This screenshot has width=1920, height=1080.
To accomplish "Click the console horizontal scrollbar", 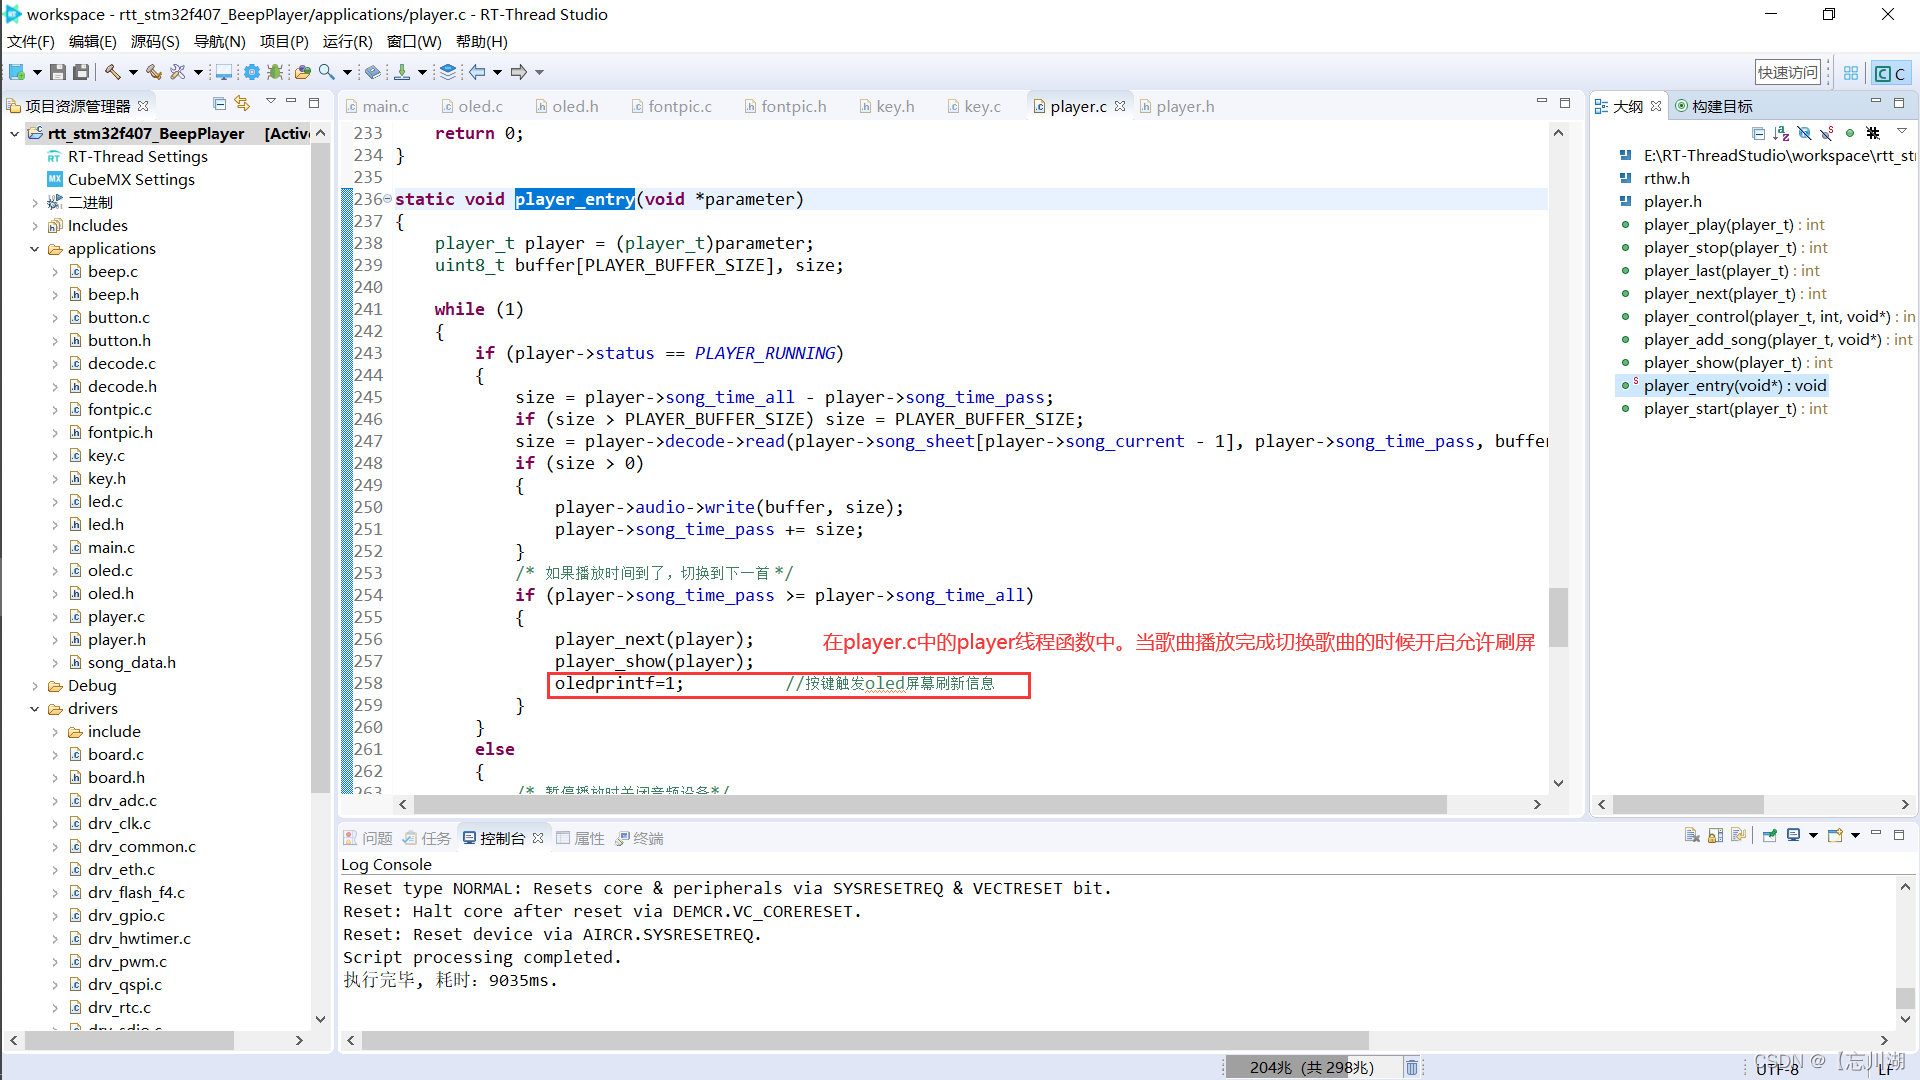I will point(865,1040).
